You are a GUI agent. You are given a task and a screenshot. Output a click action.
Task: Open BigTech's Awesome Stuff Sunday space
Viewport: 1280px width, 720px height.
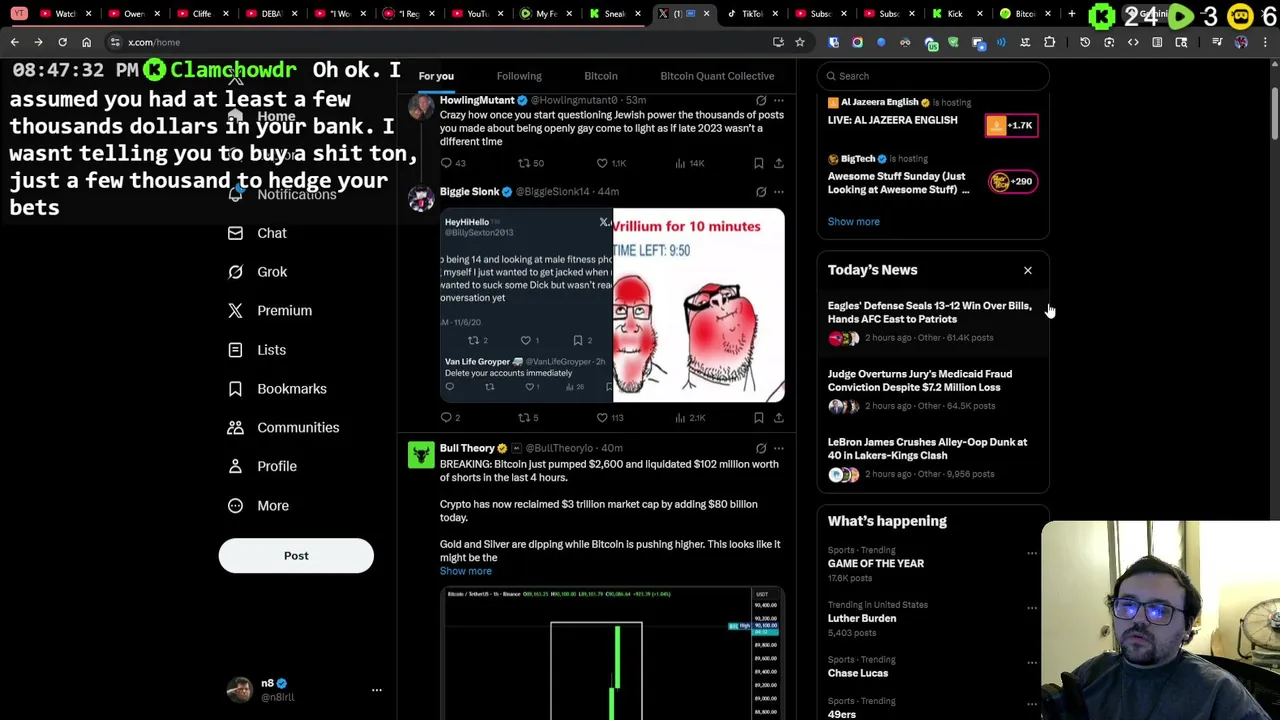coord(932,175)
